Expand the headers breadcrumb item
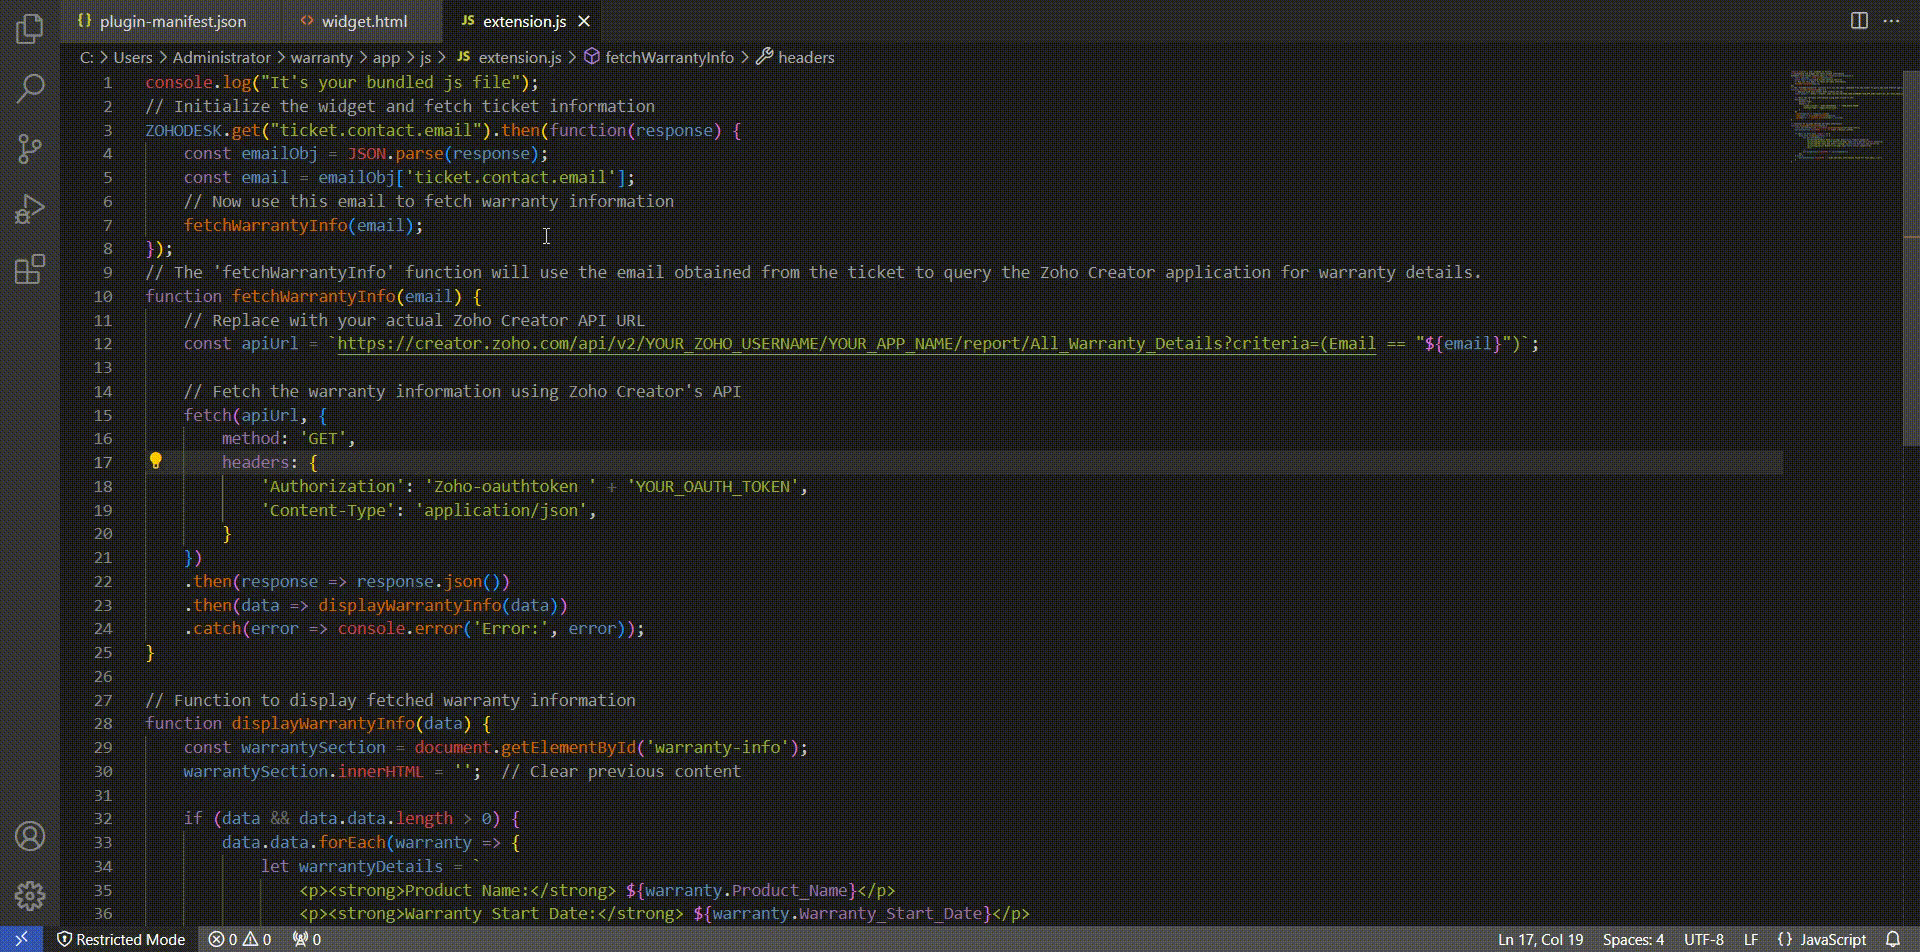Screen dimensions: 1920x952 pyautogui.click(x=805, y=57)
